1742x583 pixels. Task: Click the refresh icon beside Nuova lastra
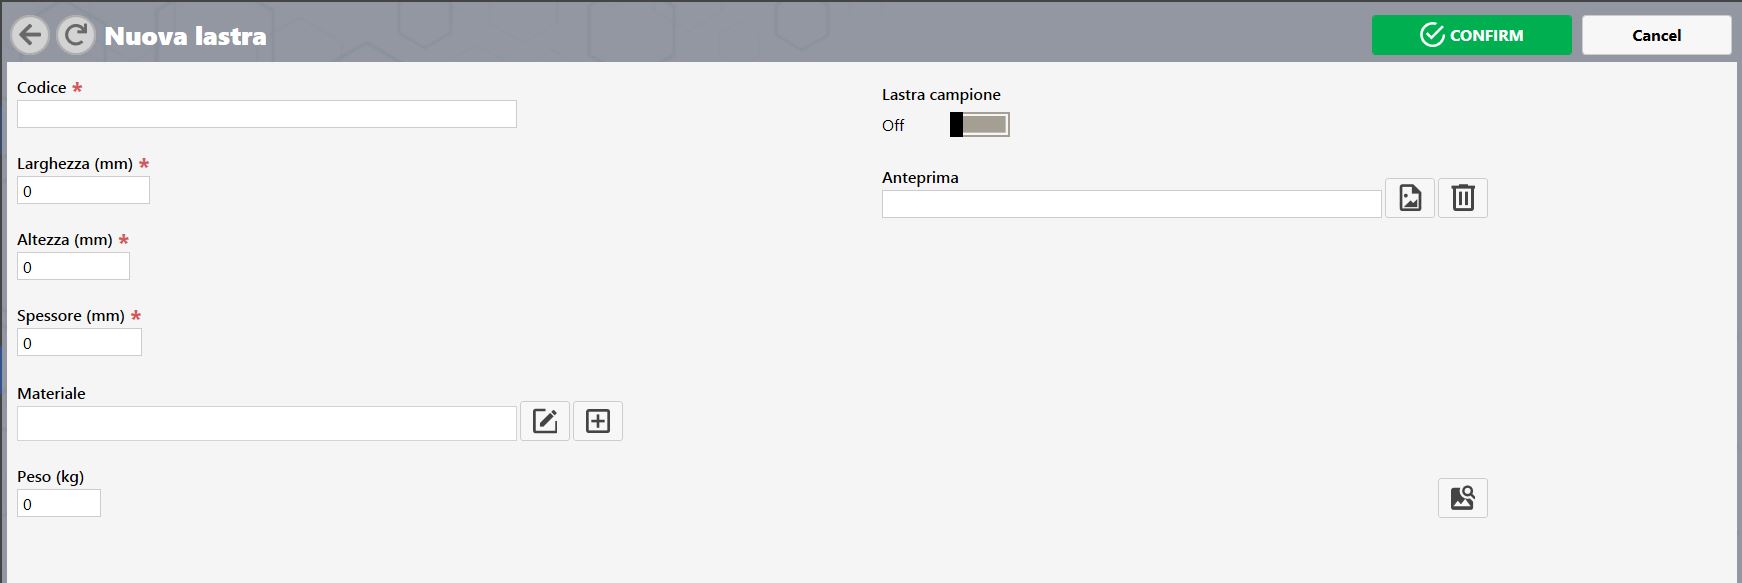(x=76, y=36)
